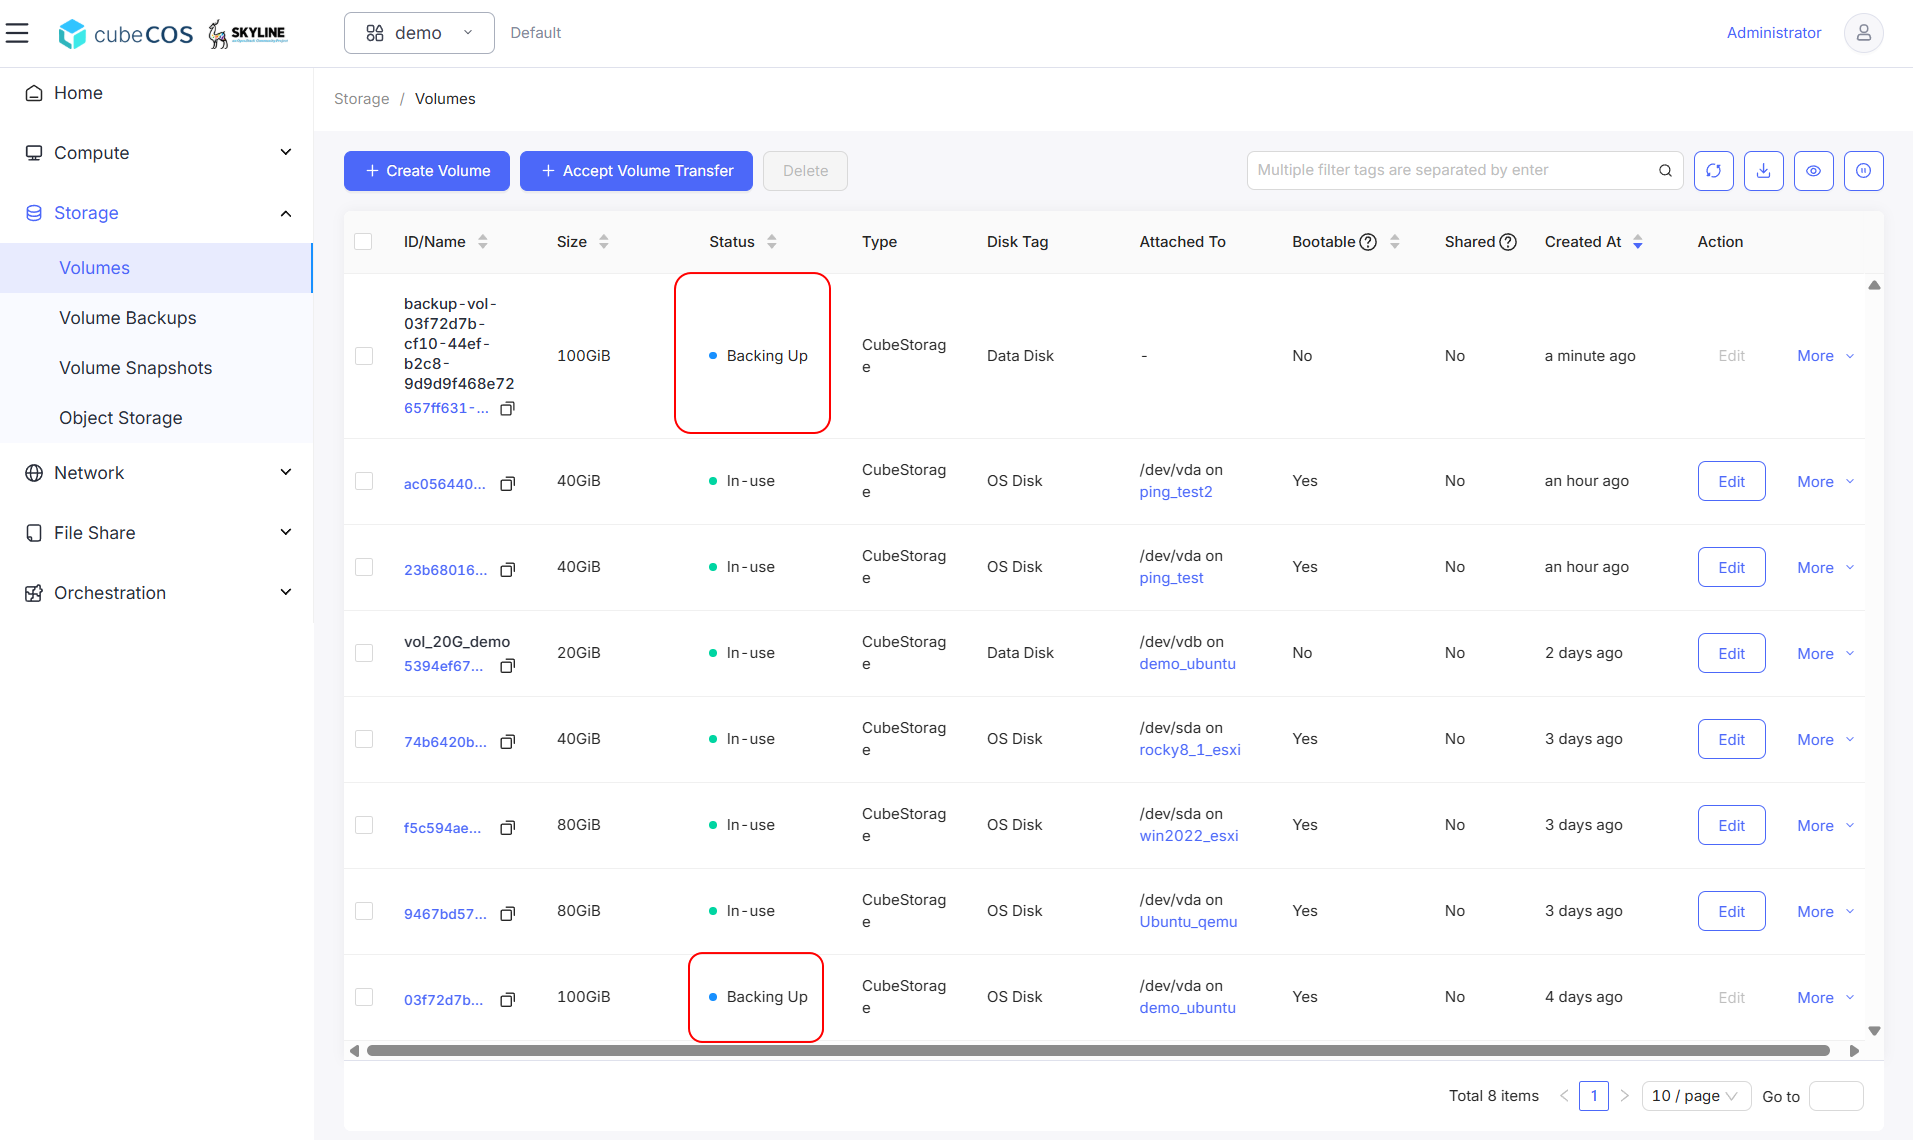
Task: Copy ID 9467bd57 with copy icon
Action: (507, 914)
